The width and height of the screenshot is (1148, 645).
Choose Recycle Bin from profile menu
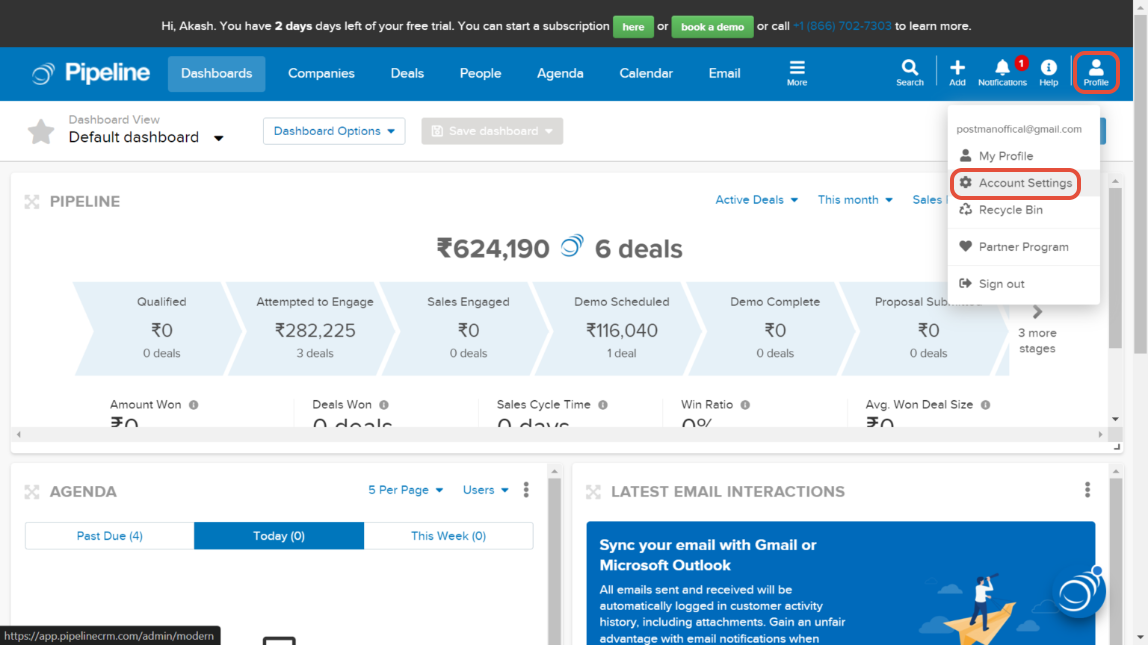click(1010, 210)
